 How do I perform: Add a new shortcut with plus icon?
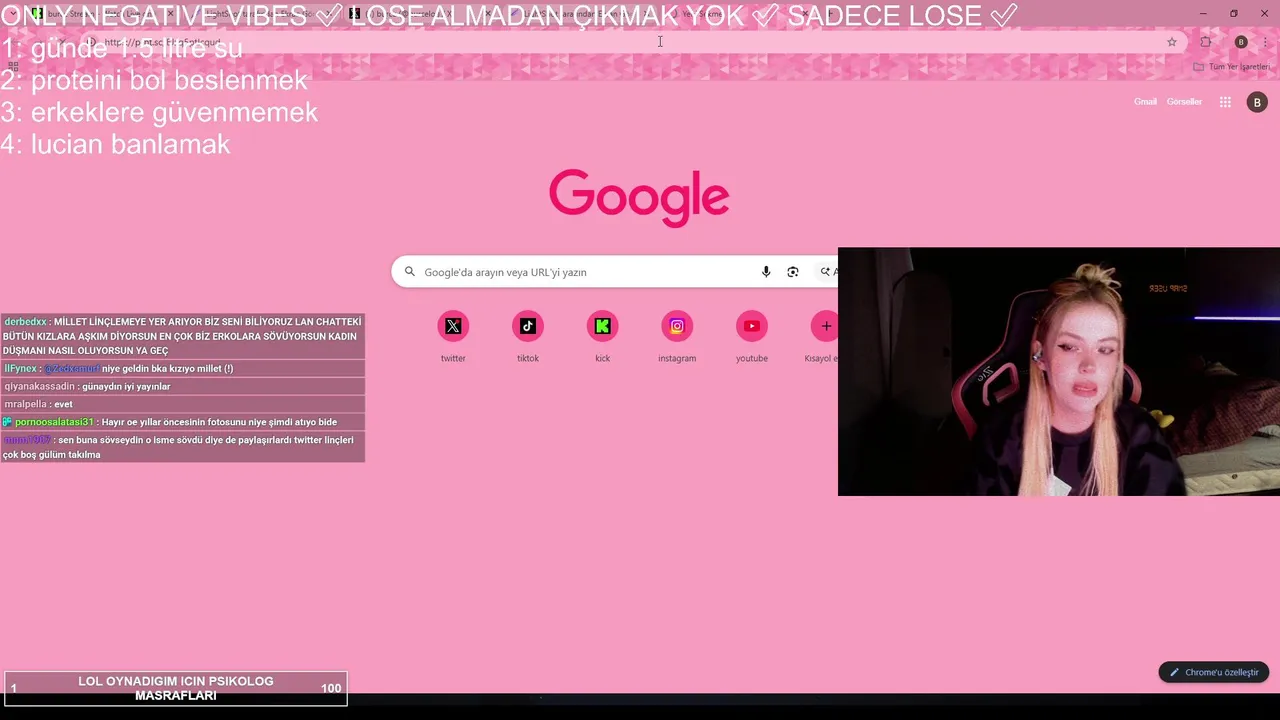[825, 326]
